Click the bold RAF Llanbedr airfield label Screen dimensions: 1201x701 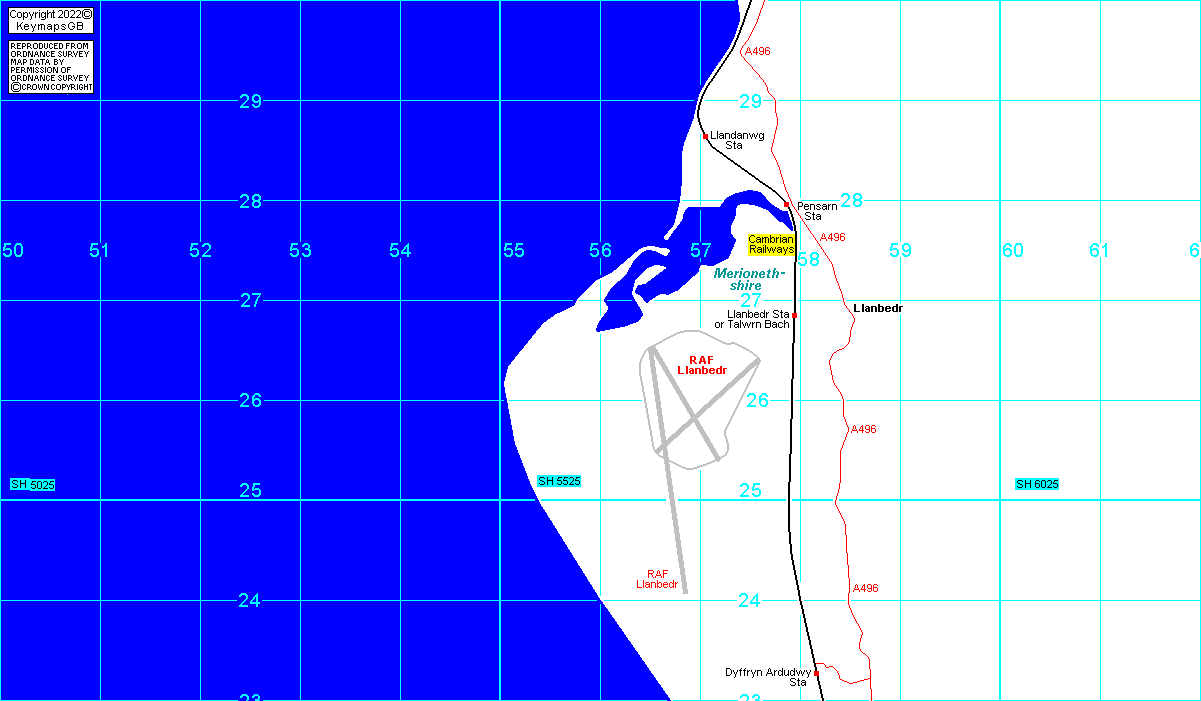coord(700,365)
